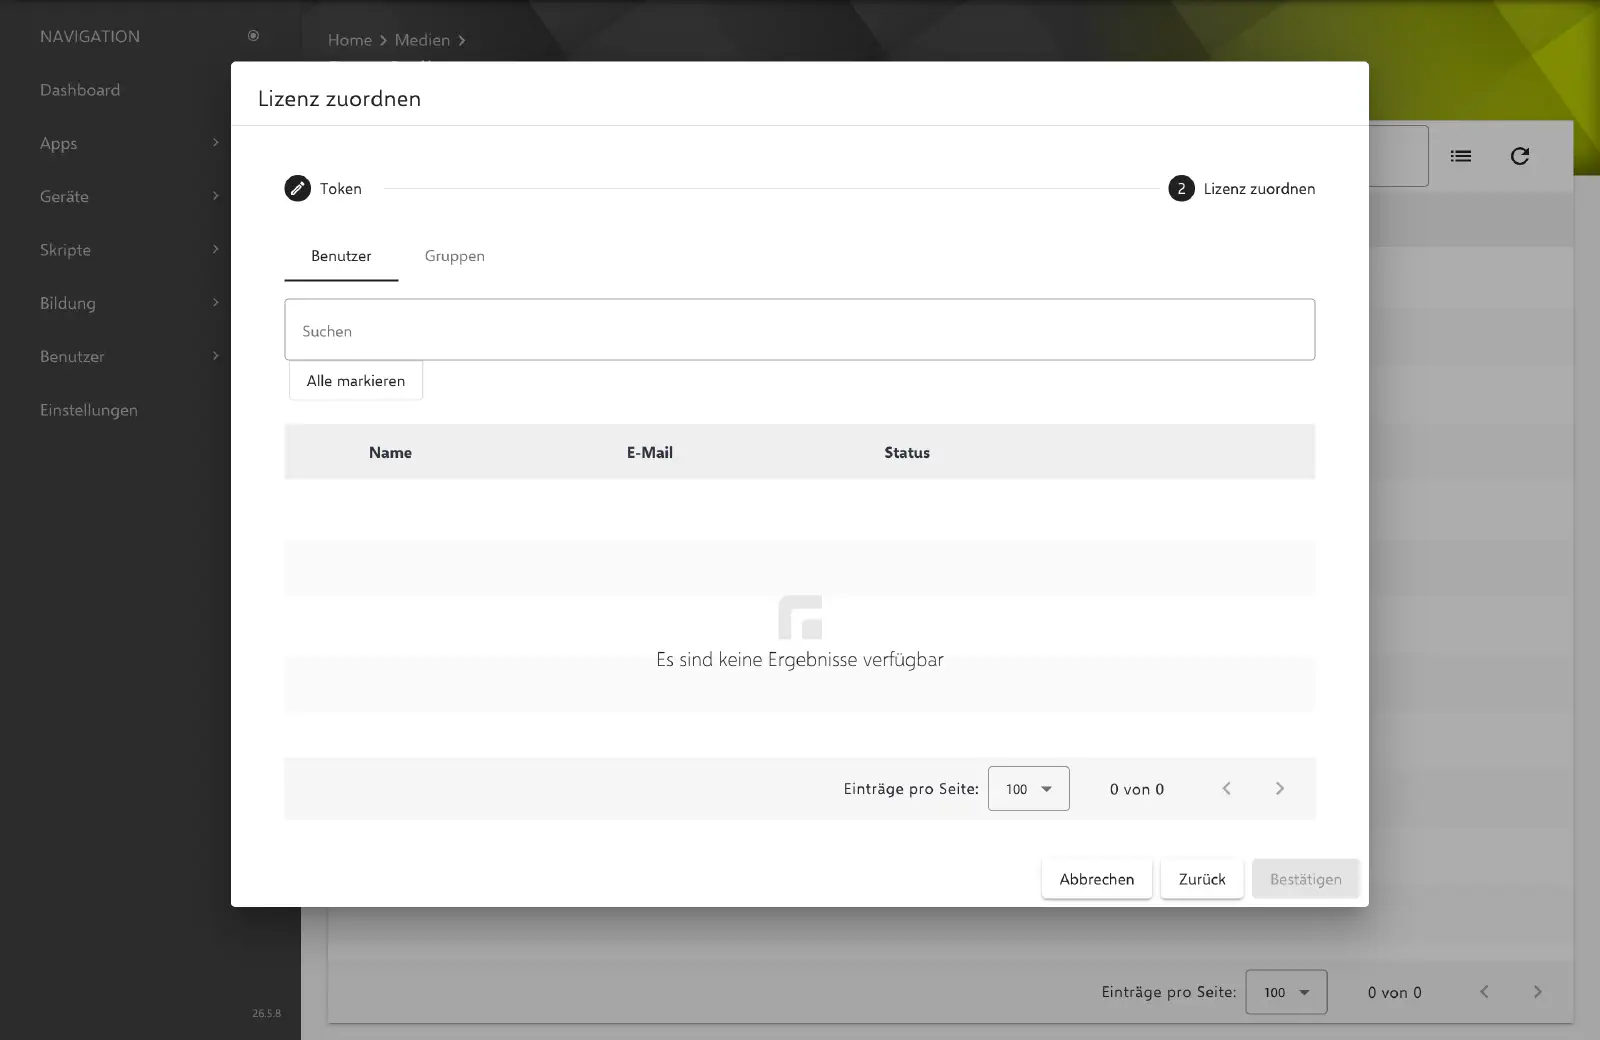The width and height of the screenshot is (1600, 1040).
Task: Click the E-Mail column header
Action: pos(650,453)
